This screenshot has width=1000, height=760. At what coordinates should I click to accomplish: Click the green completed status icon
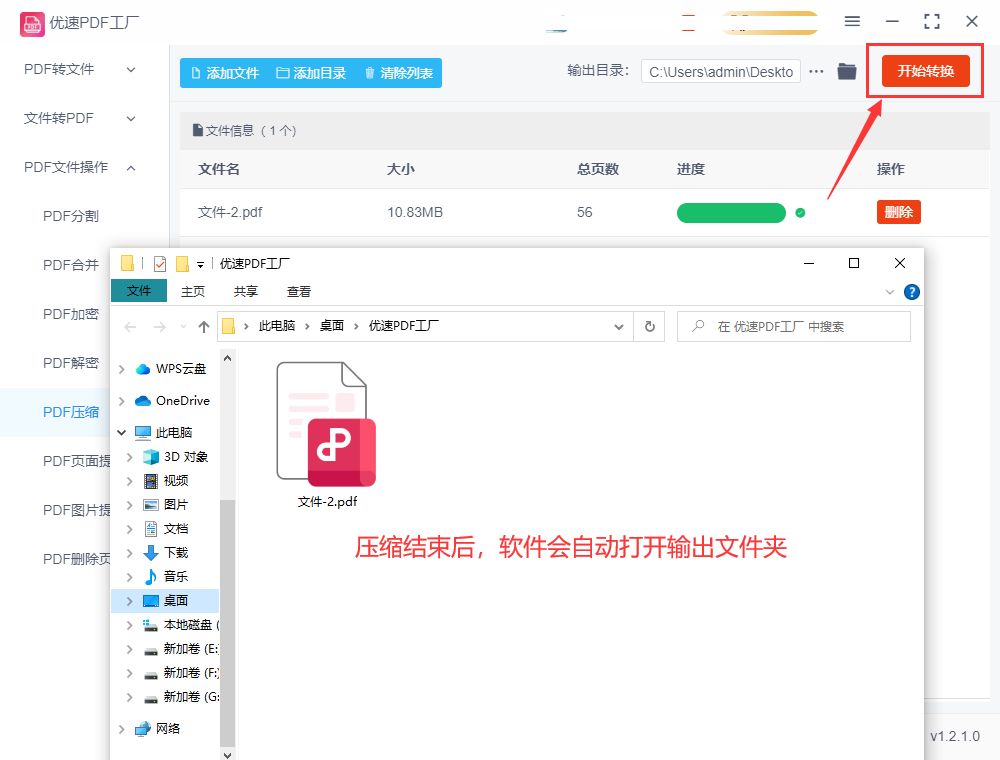tap(800, 213)
